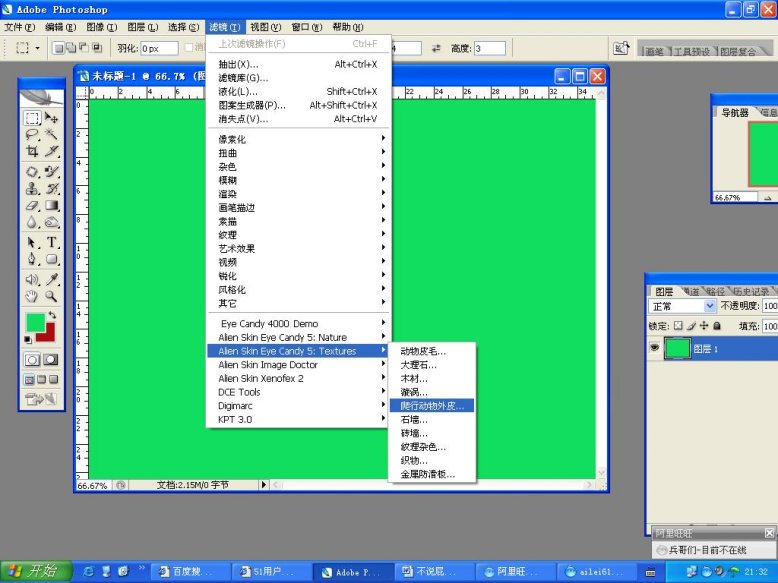Select the Slice tool
The image size is (778, 583).
[x=52, y=151]
